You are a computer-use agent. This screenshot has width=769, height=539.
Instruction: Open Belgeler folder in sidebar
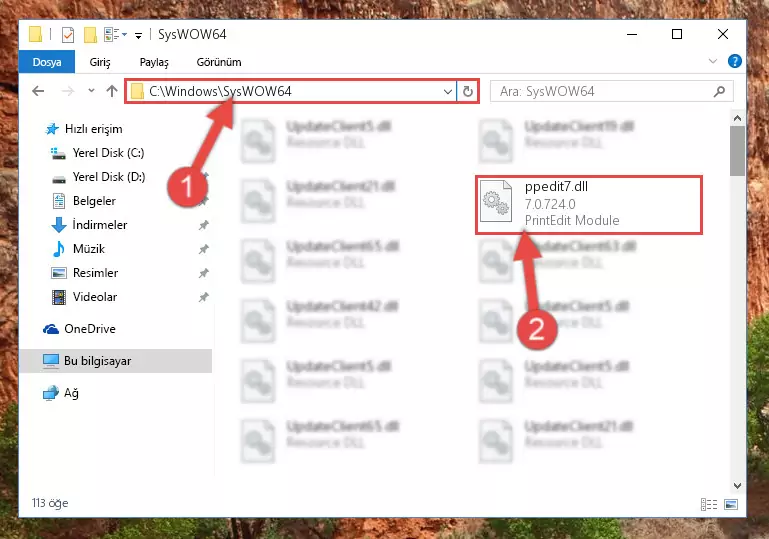pyautogui.click(x=94, y=201)
